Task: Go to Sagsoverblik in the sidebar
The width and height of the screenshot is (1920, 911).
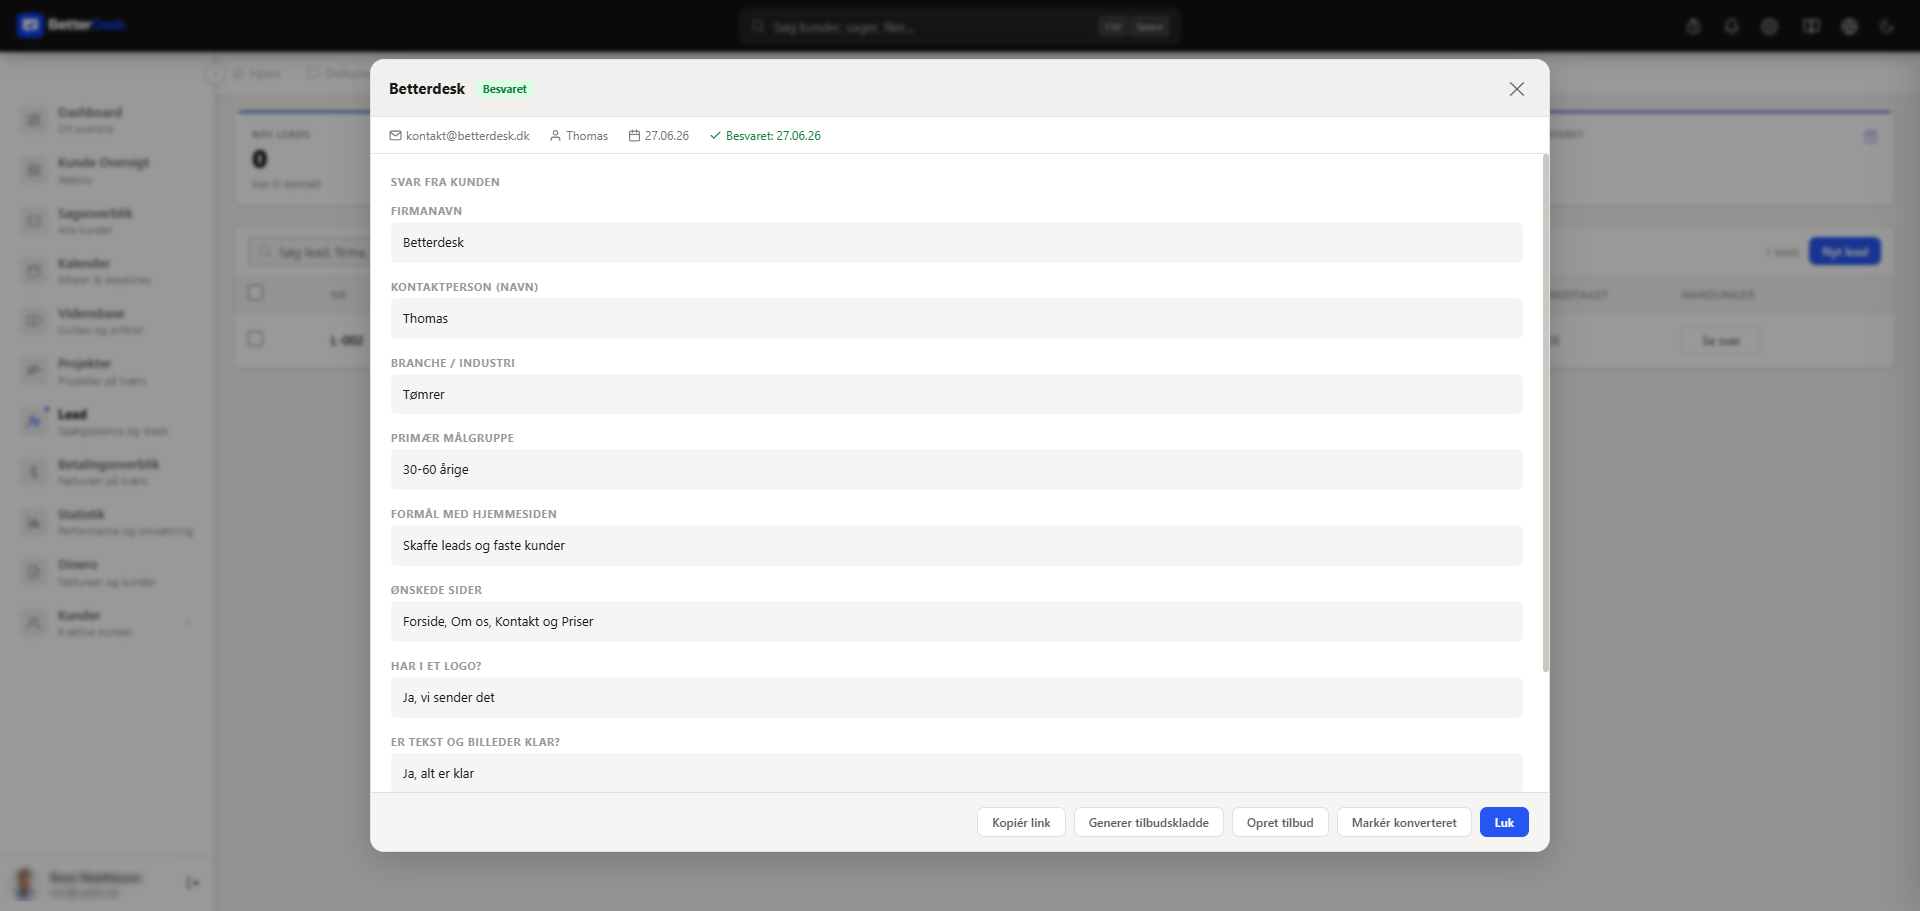Action: 105,221
